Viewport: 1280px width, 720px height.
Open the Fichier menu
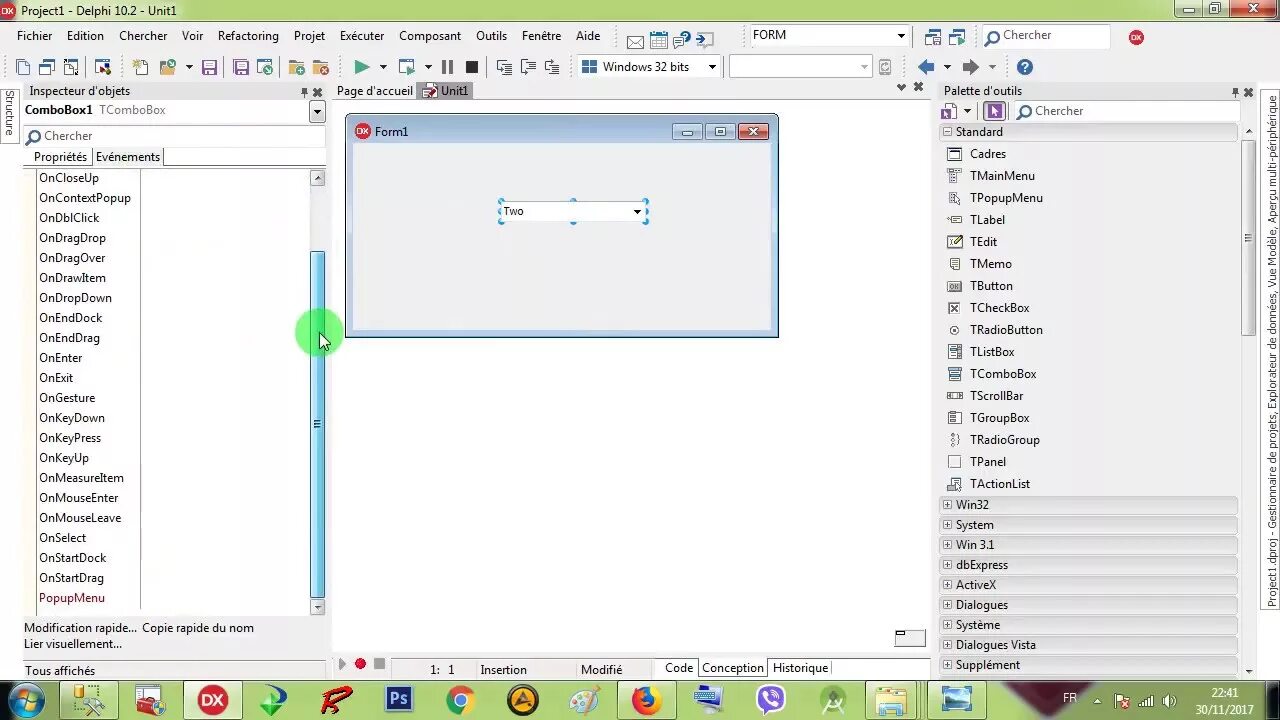[x=34, y=36]
